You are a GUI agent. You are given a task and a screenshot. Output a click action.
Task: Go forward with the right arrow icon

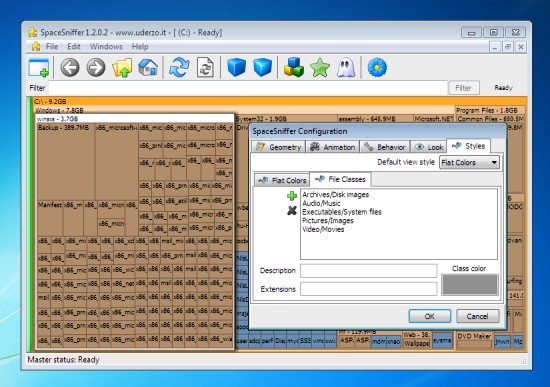(96, 67)
